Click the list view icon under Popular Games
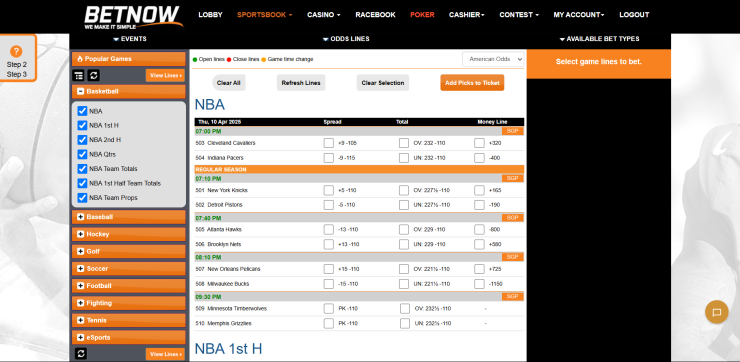 pos(79,76)
